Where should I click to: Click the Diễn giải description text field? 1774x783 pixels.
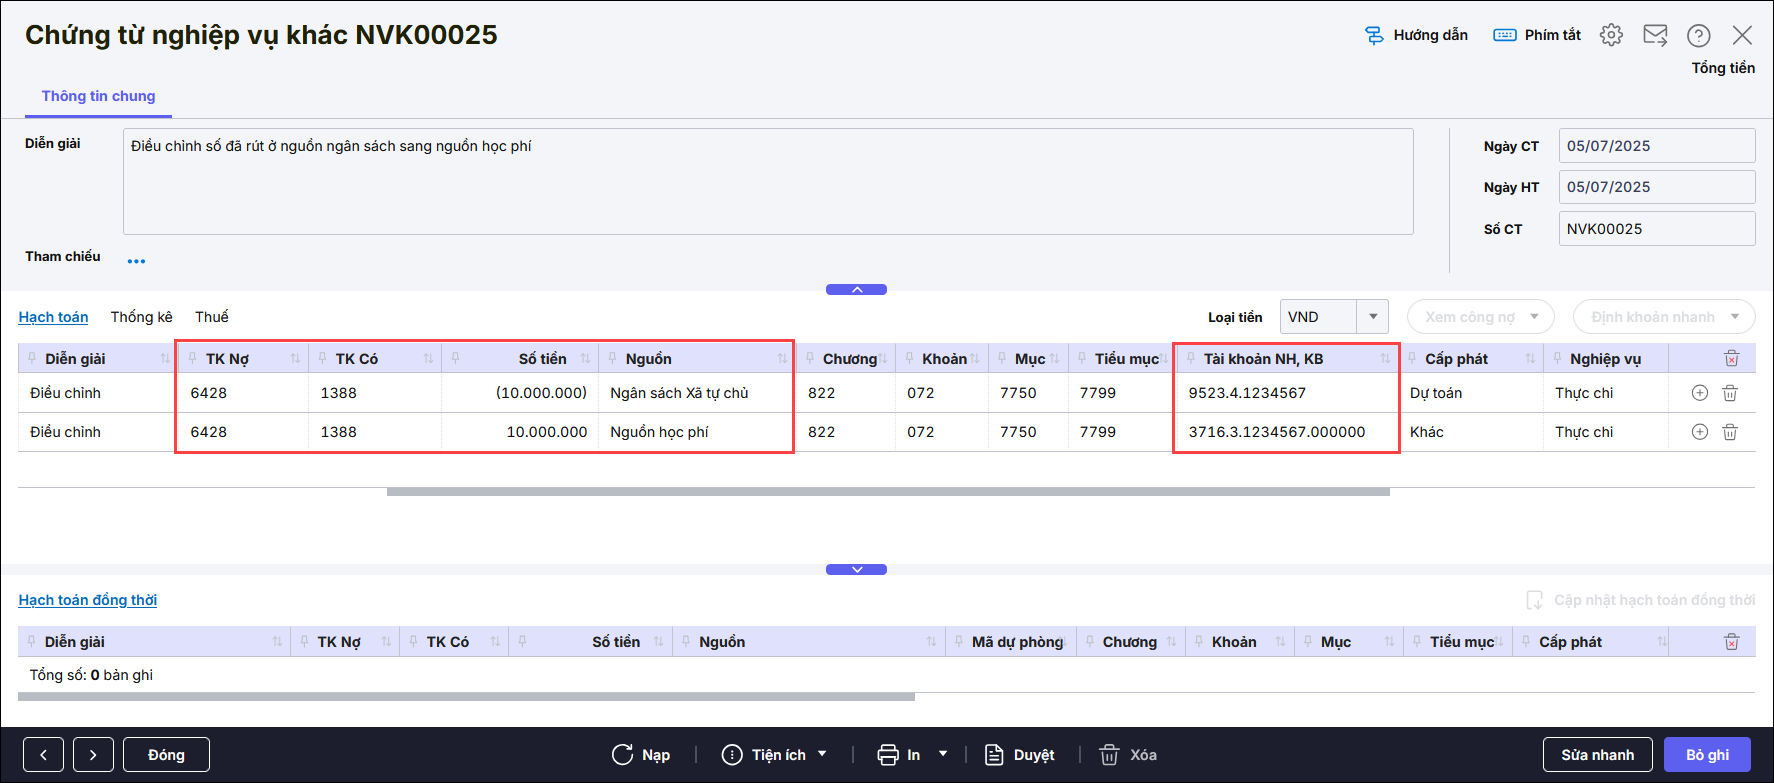(x=767, y=181)
